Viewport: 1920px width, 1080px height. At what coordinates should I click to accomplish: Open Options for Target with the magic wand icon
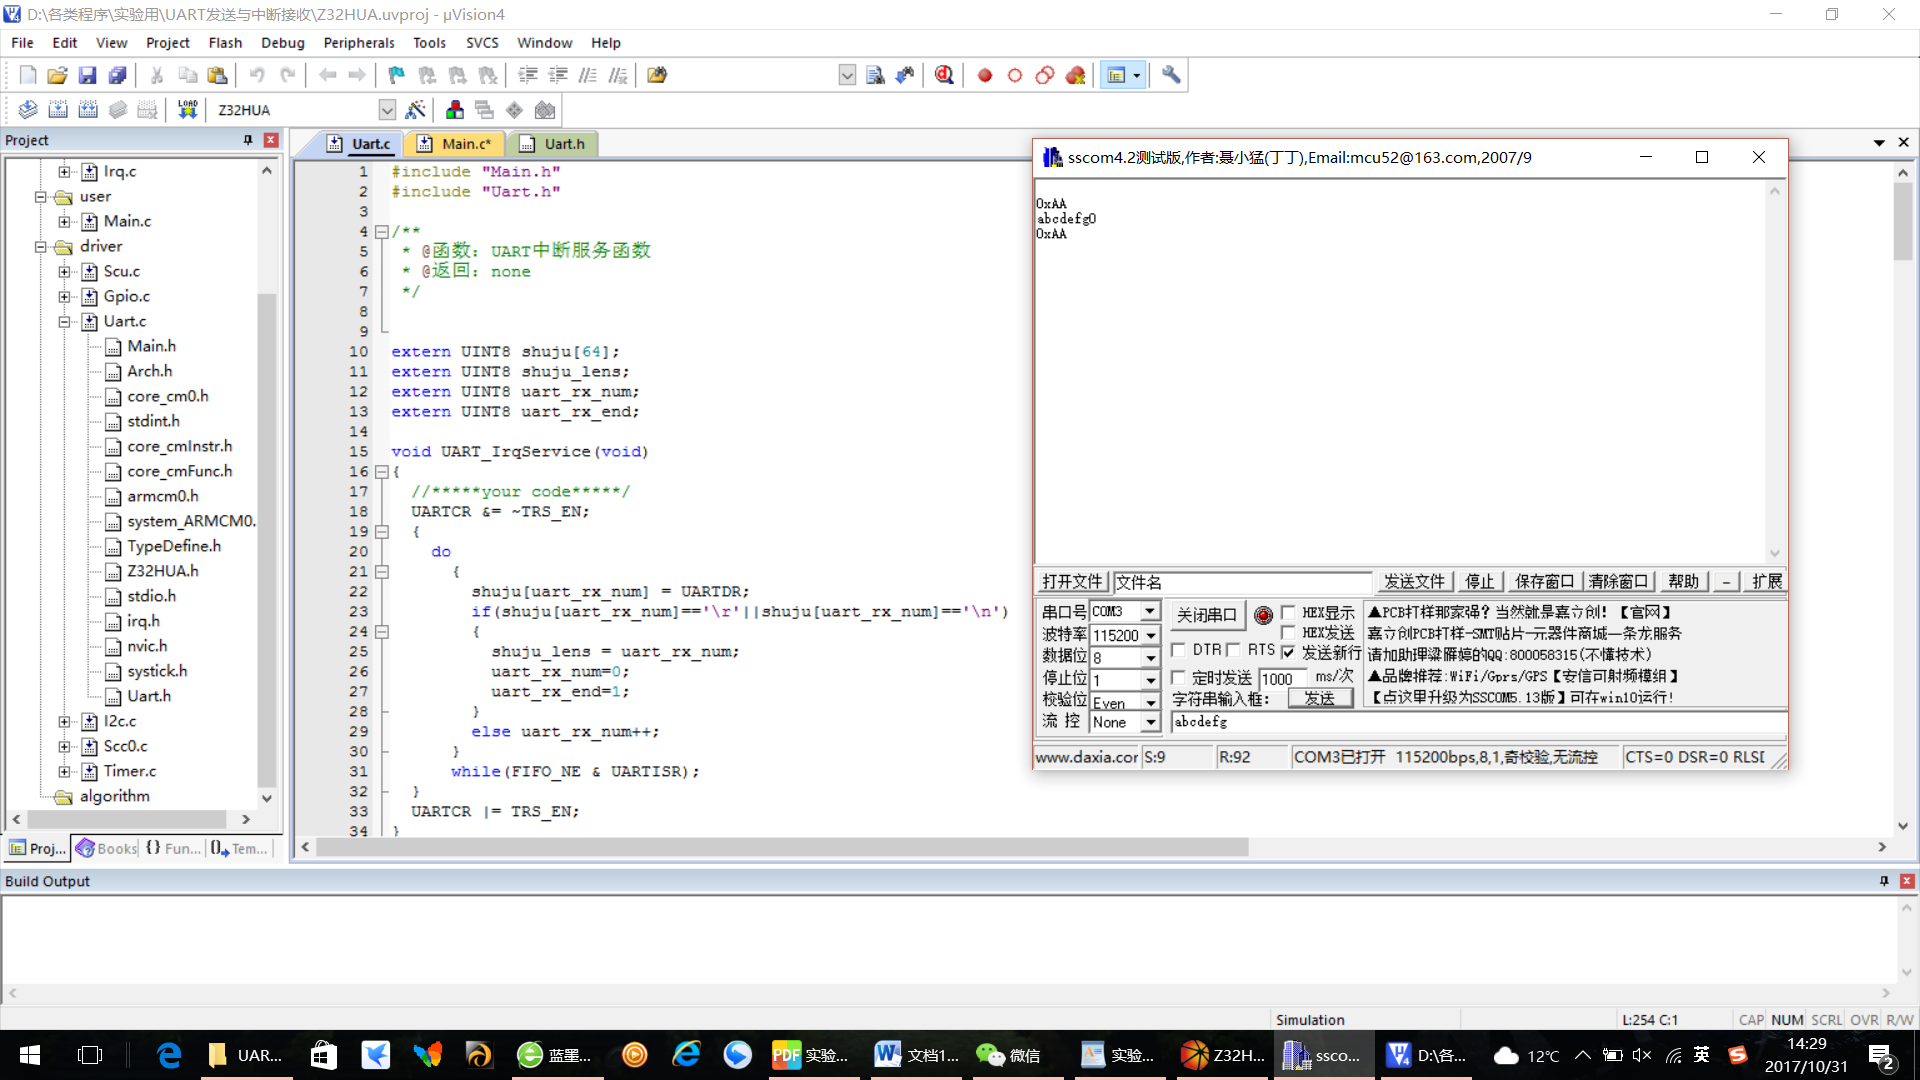[x=416, y=110]
